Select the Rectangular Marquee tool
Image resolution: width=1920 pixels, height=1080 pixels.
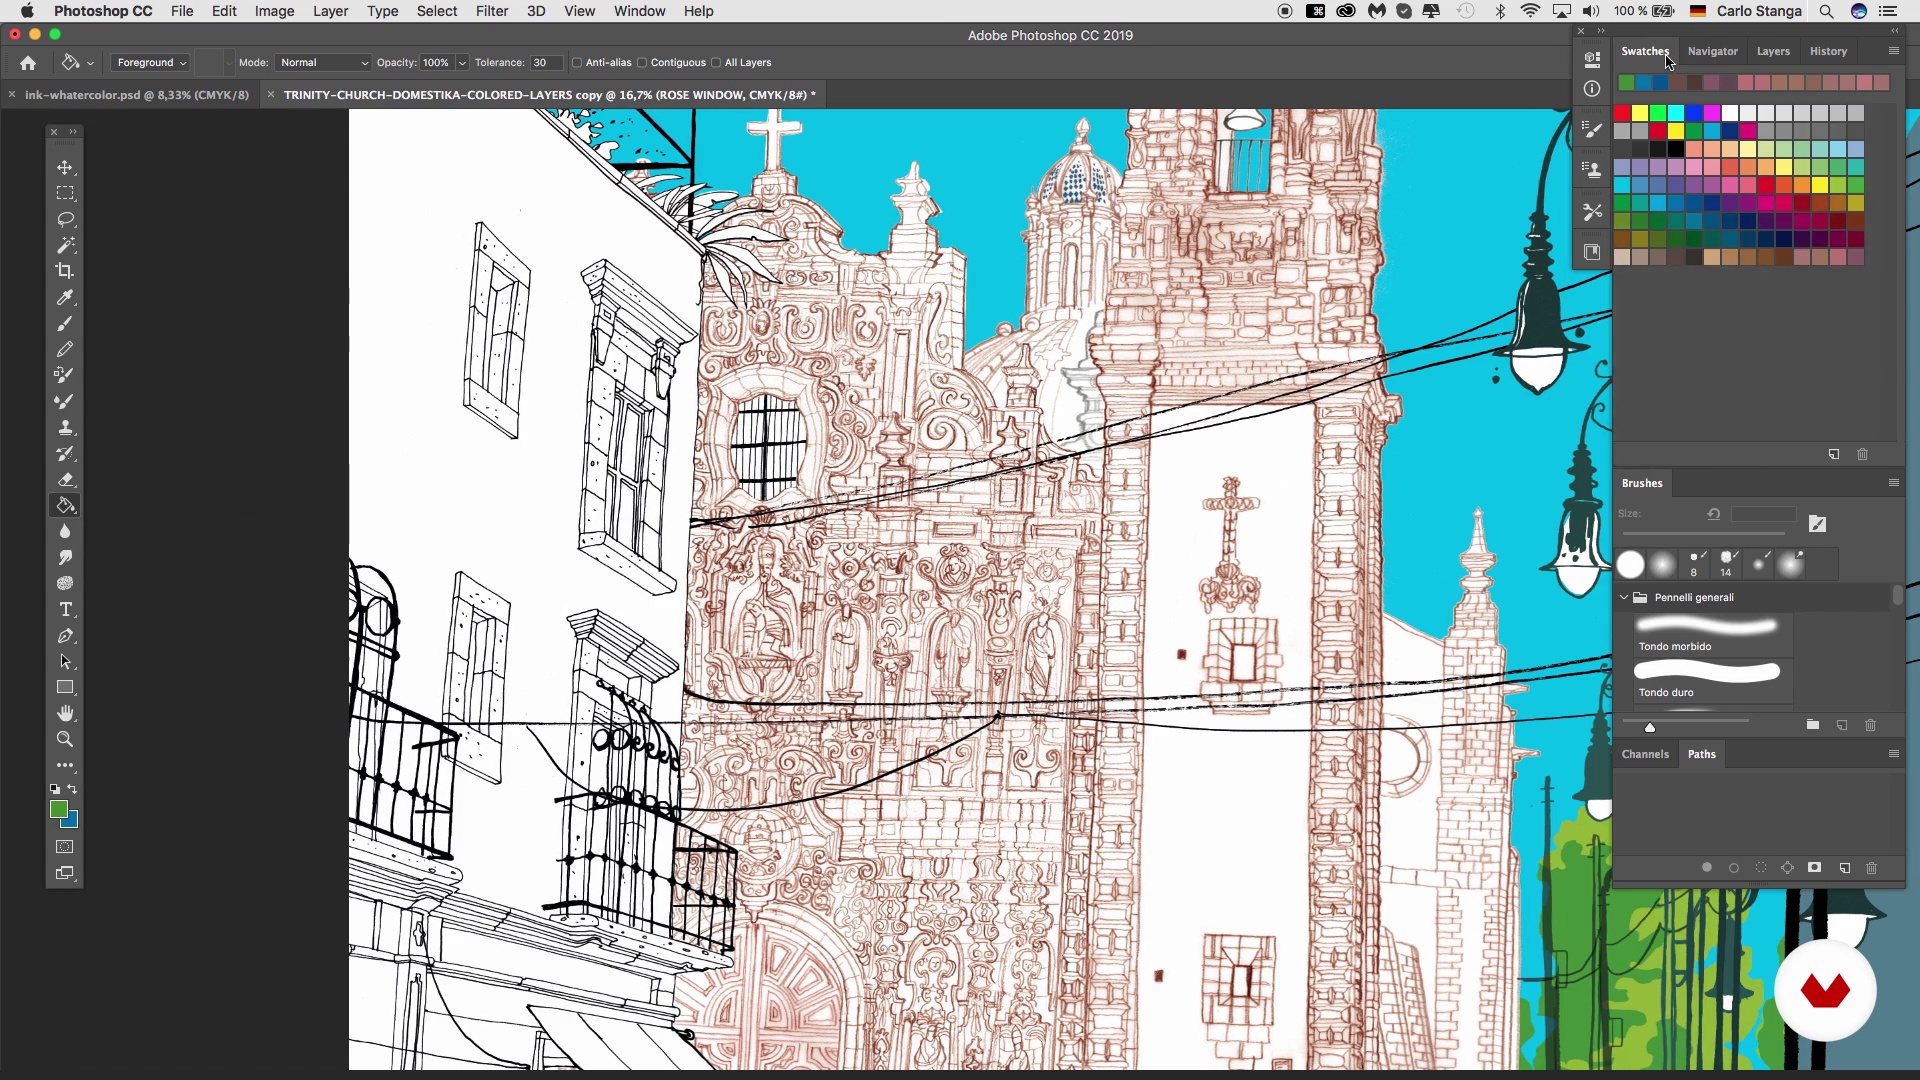[x=65, y=193]
